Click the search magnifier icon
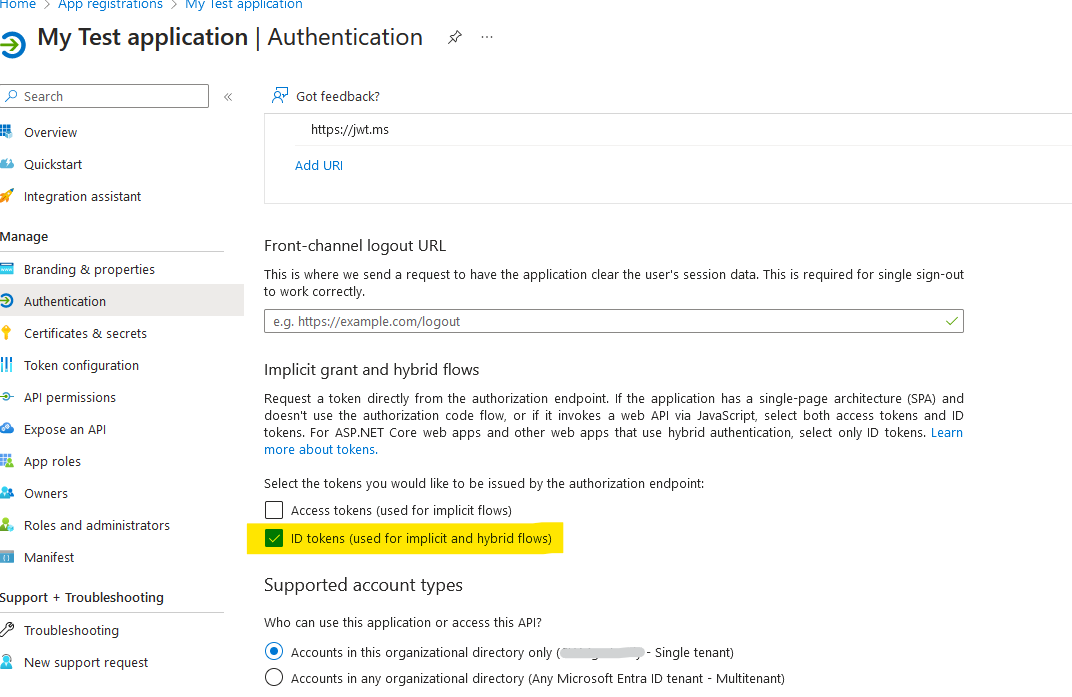The image size is (1072, 697). tap(11, 96)
